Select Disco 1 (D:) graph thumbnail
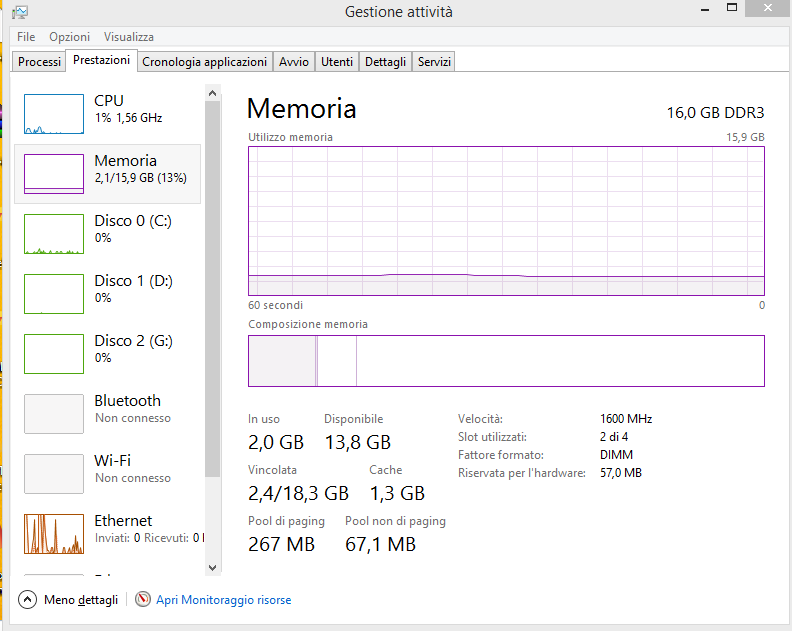 click(x=54, y=294)
